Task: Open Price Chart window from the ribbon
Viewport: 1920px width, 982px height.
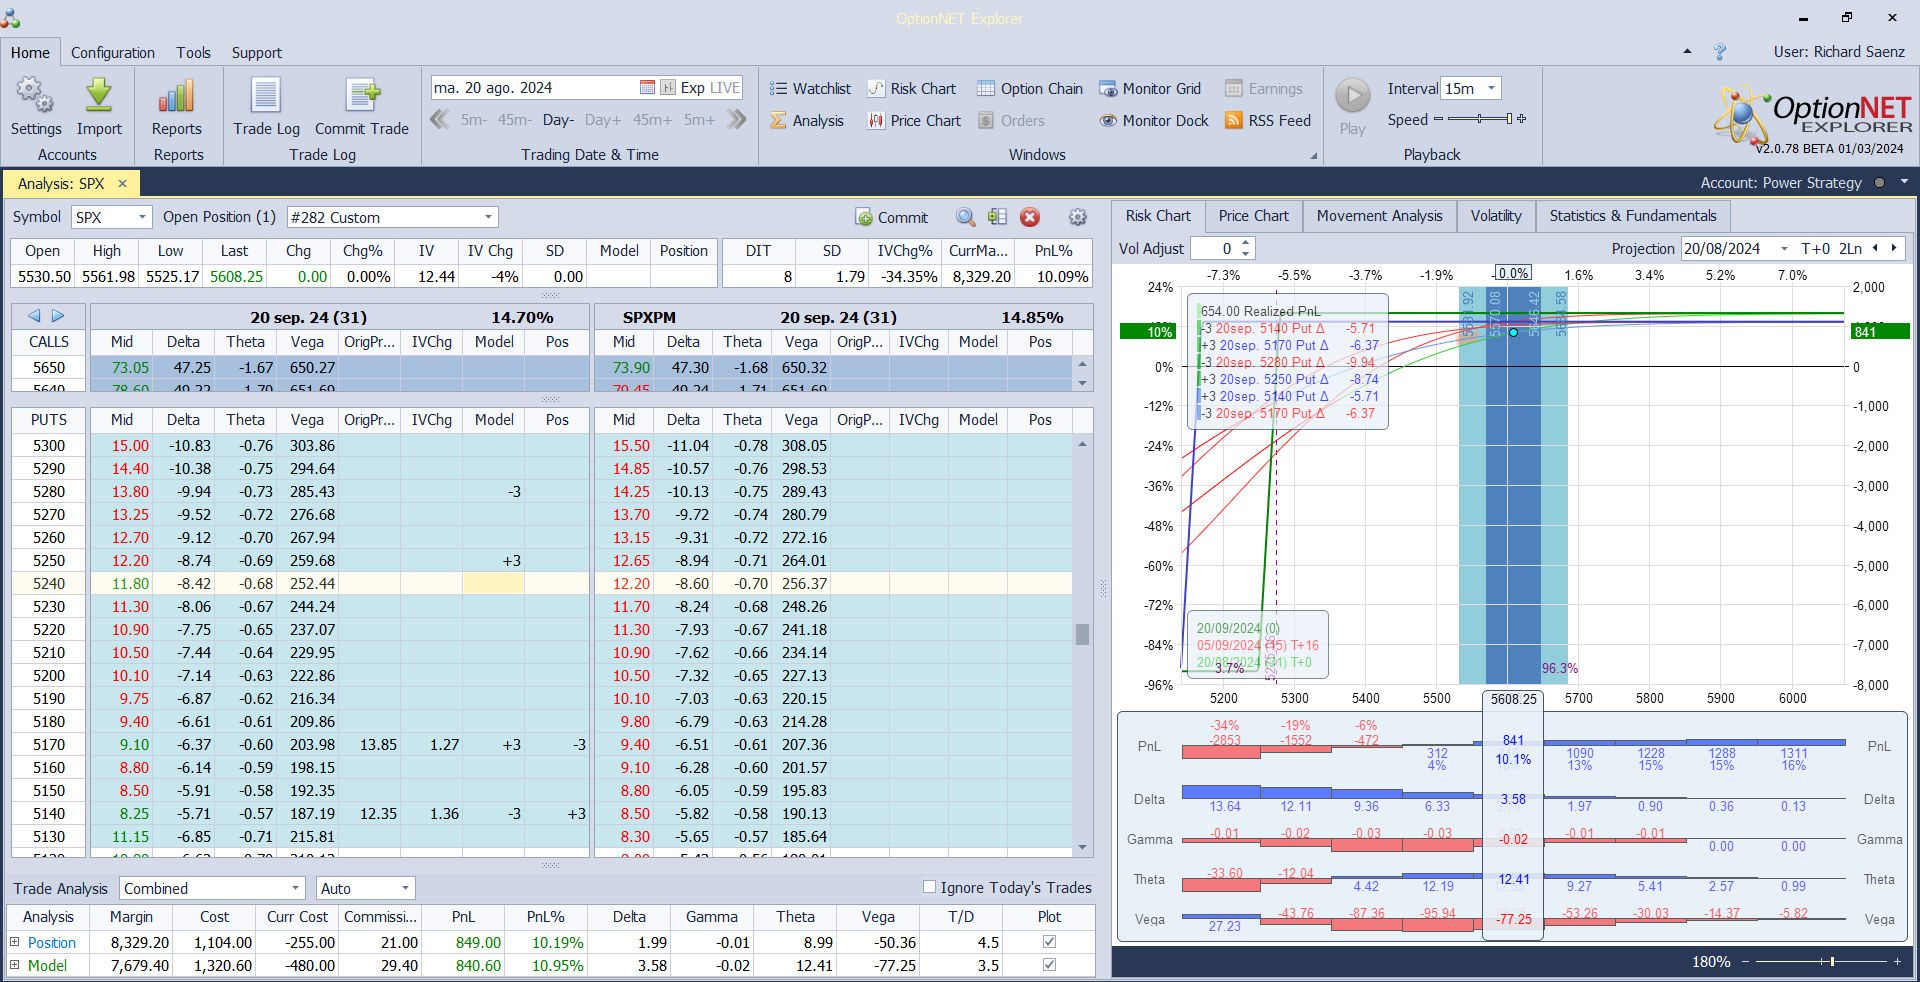Action: point(914,120)
